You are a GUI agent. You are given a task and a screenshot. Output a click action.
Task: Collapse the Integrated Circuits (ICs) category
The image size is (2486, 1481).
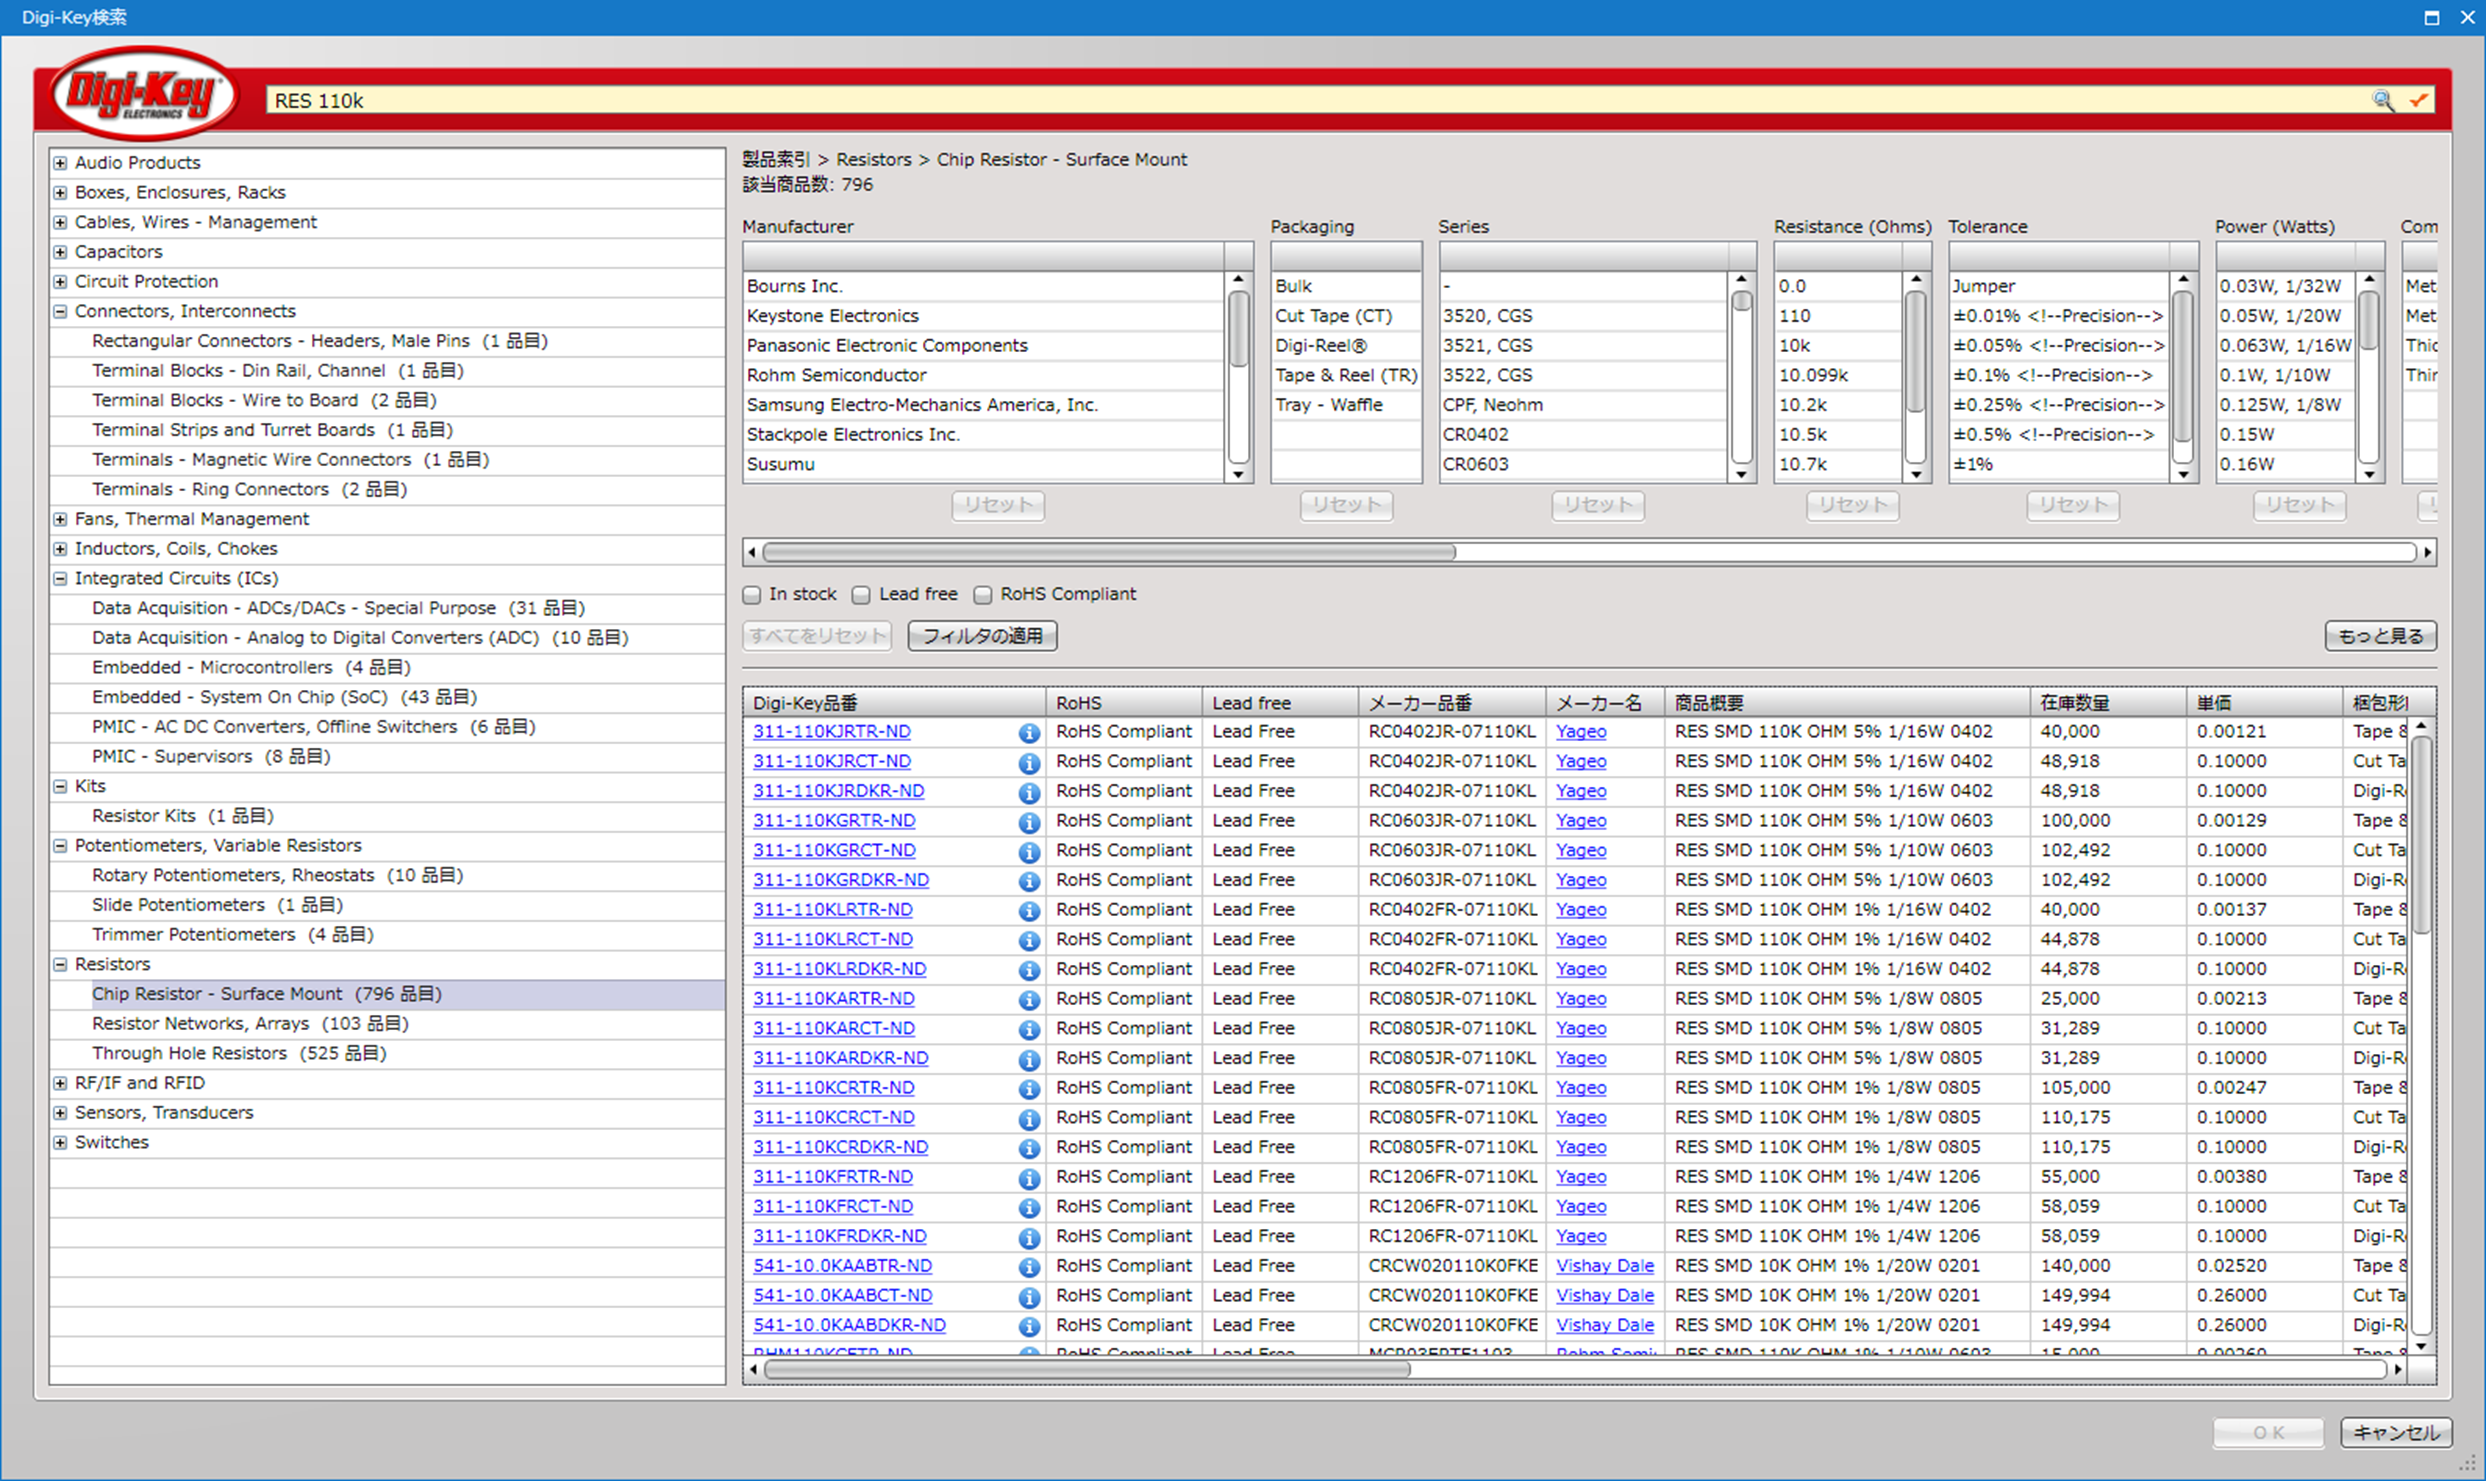tap(61, 579)
